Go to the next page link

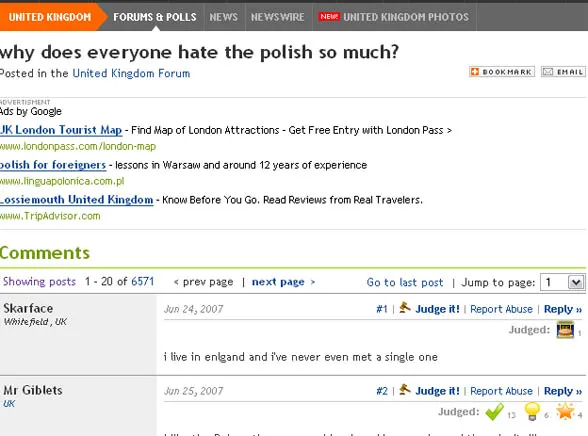(x=283, y=282)
